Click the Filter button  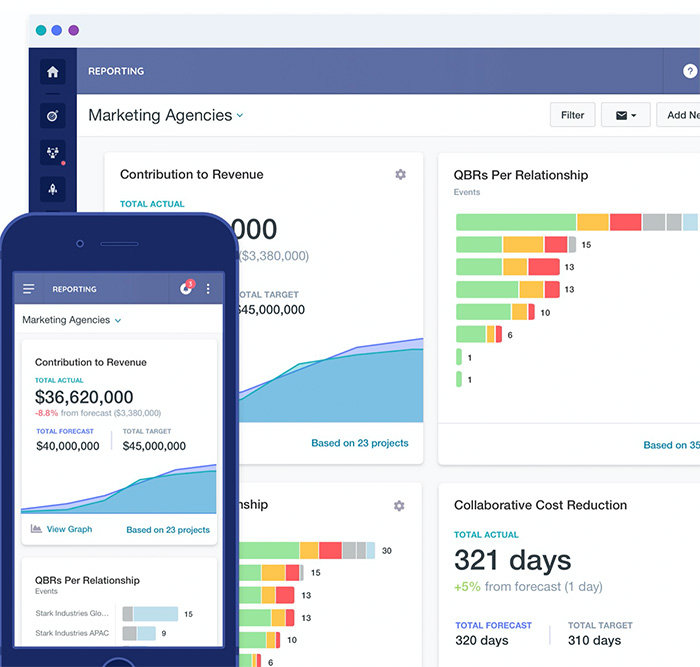point(572,115)
